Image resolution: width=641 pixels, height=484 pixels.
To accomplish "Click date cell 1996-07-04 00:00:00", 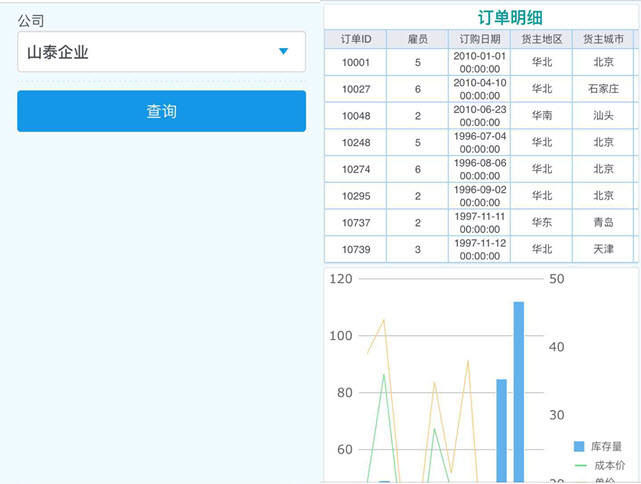I will pos(480,143).
